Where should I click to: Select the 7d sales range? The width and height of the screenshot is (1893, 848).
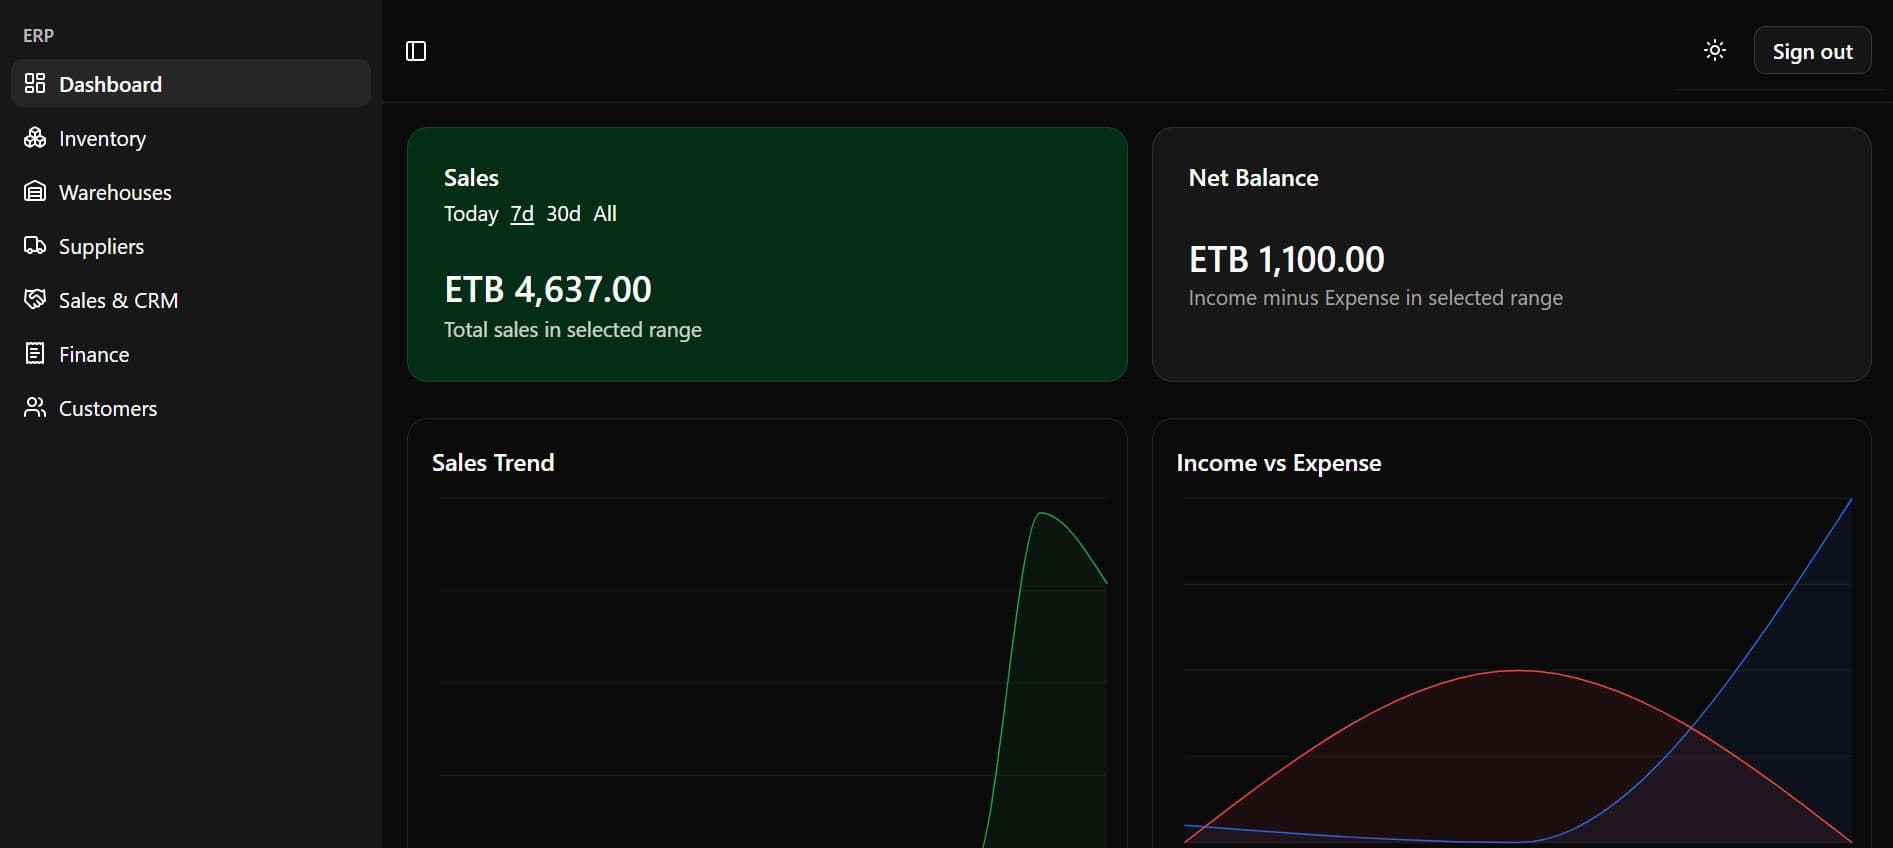tap(522, 214)
